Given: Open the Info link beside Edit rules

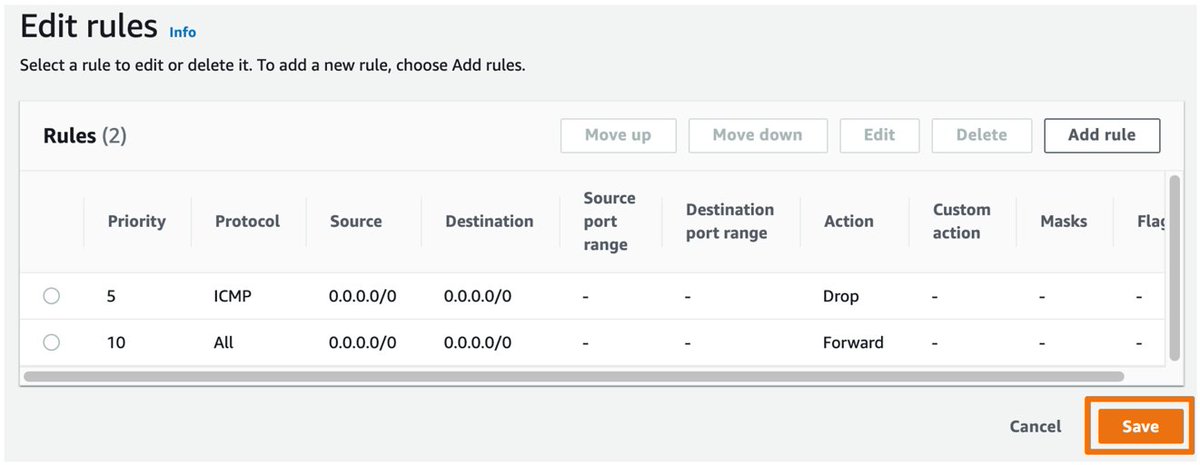Looking at the screenshot, I should pos(183,32).
